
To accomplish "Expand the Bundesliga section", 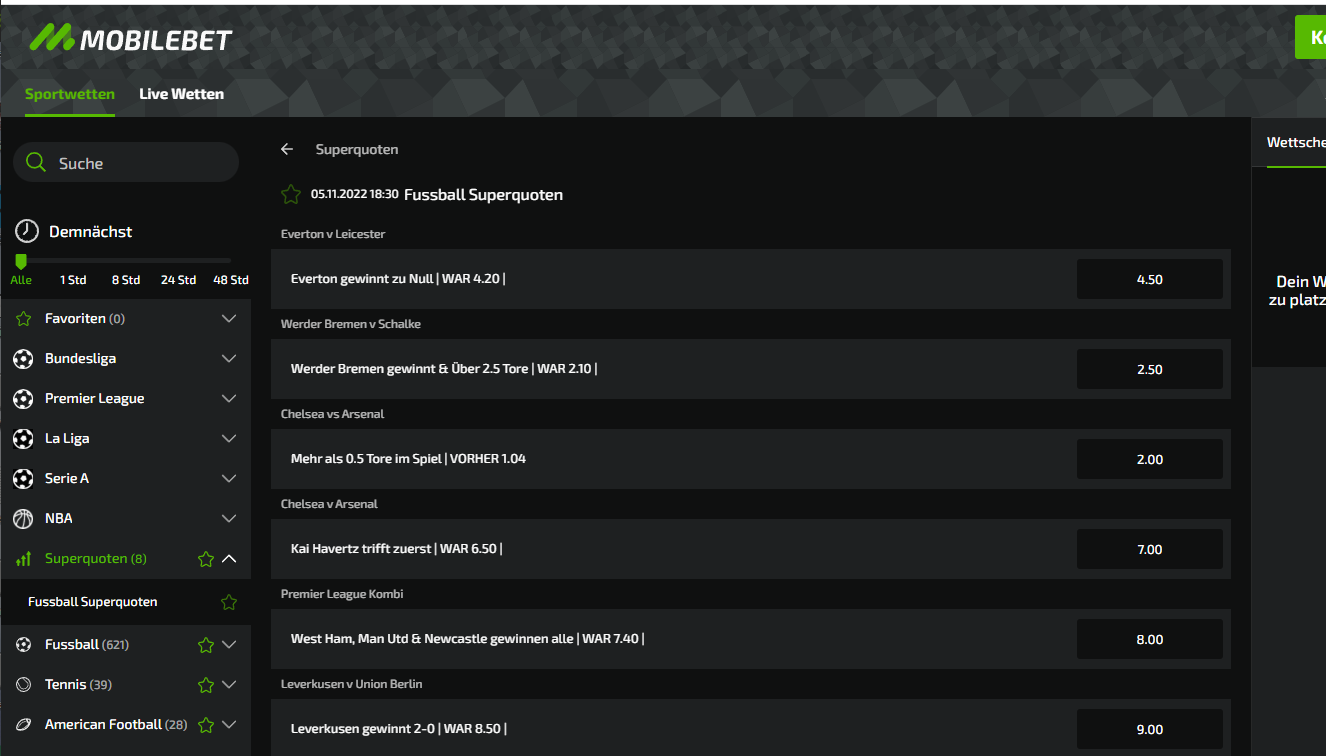I will pos(229,358).
